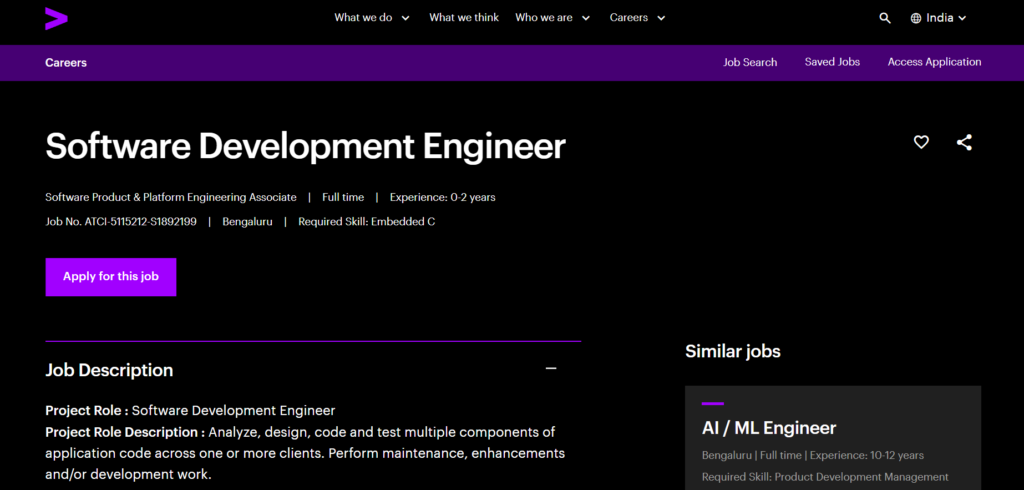The width and height of the screenshot is (1024, 490).
Task: Expand the "What we do" menu
Action: (x=370, y=18)
